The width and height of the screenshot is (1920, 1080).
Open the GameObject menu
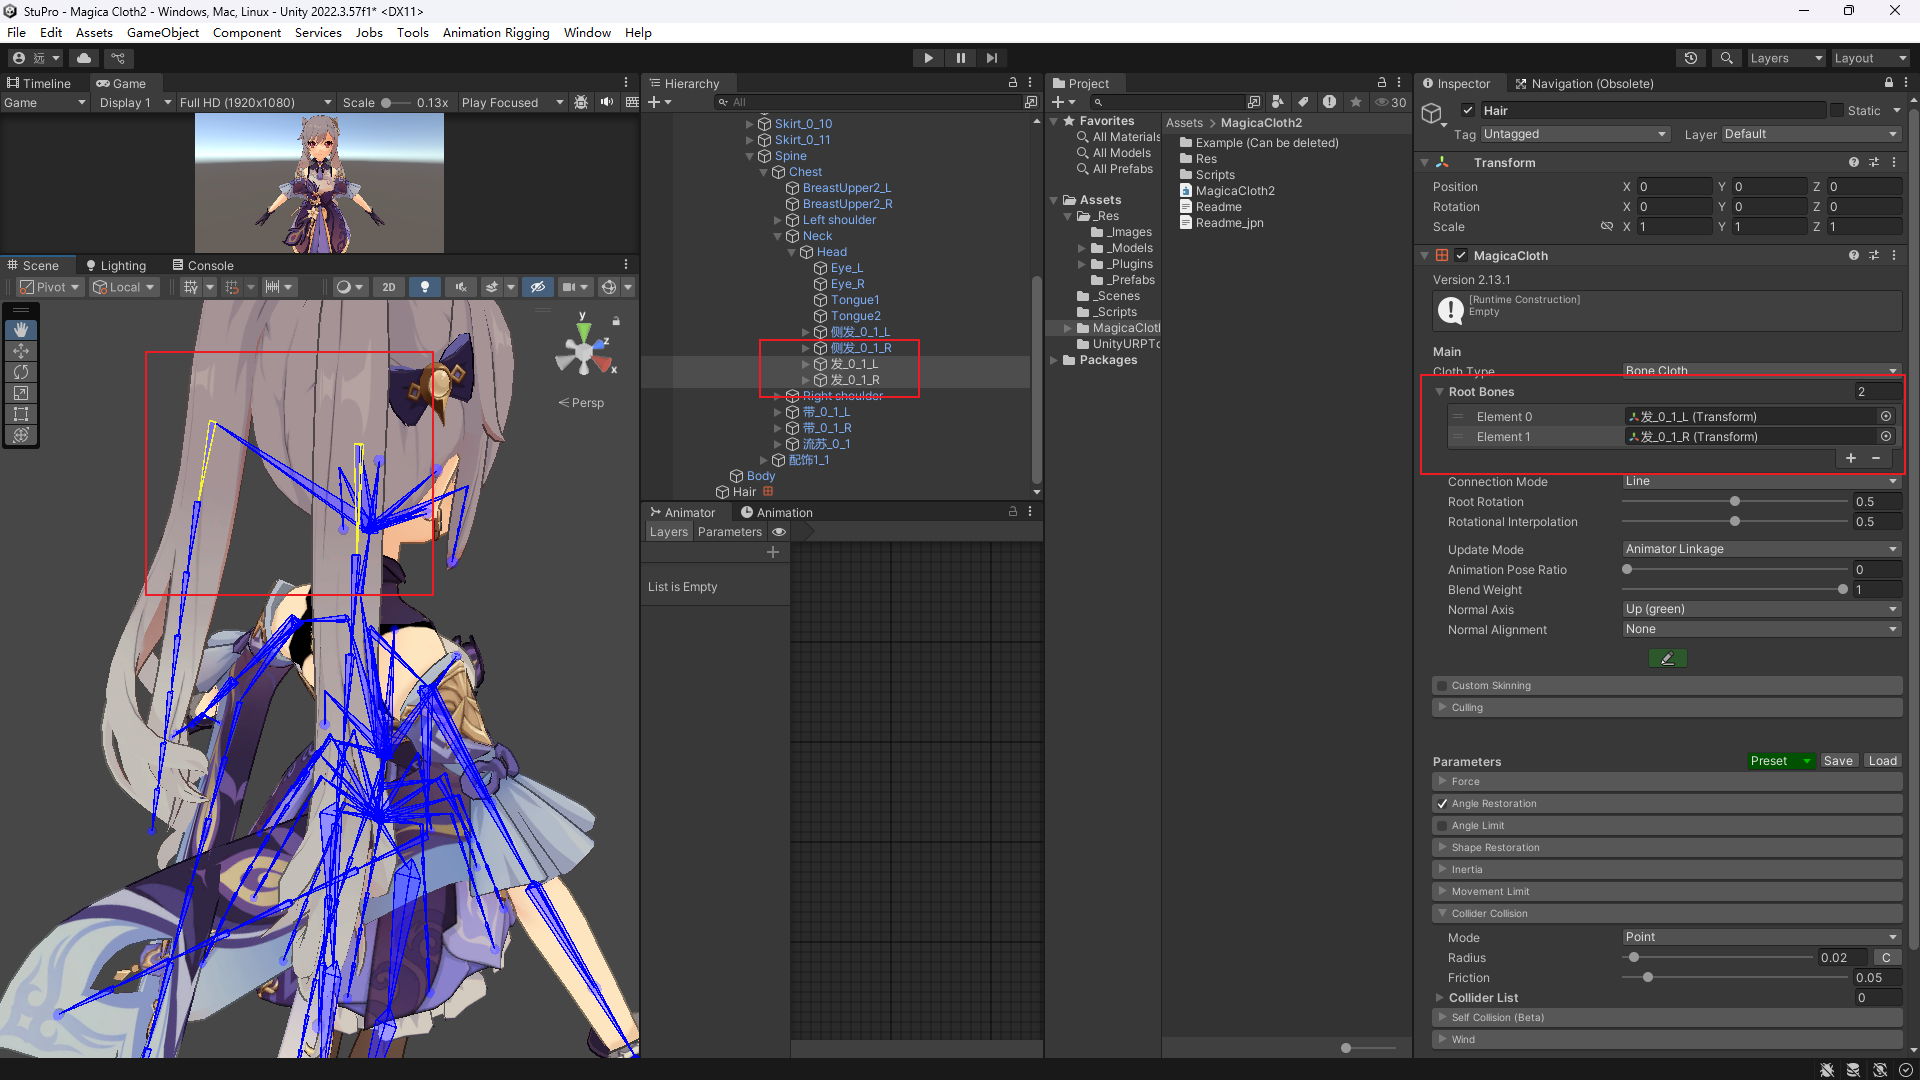pos(163,32)
